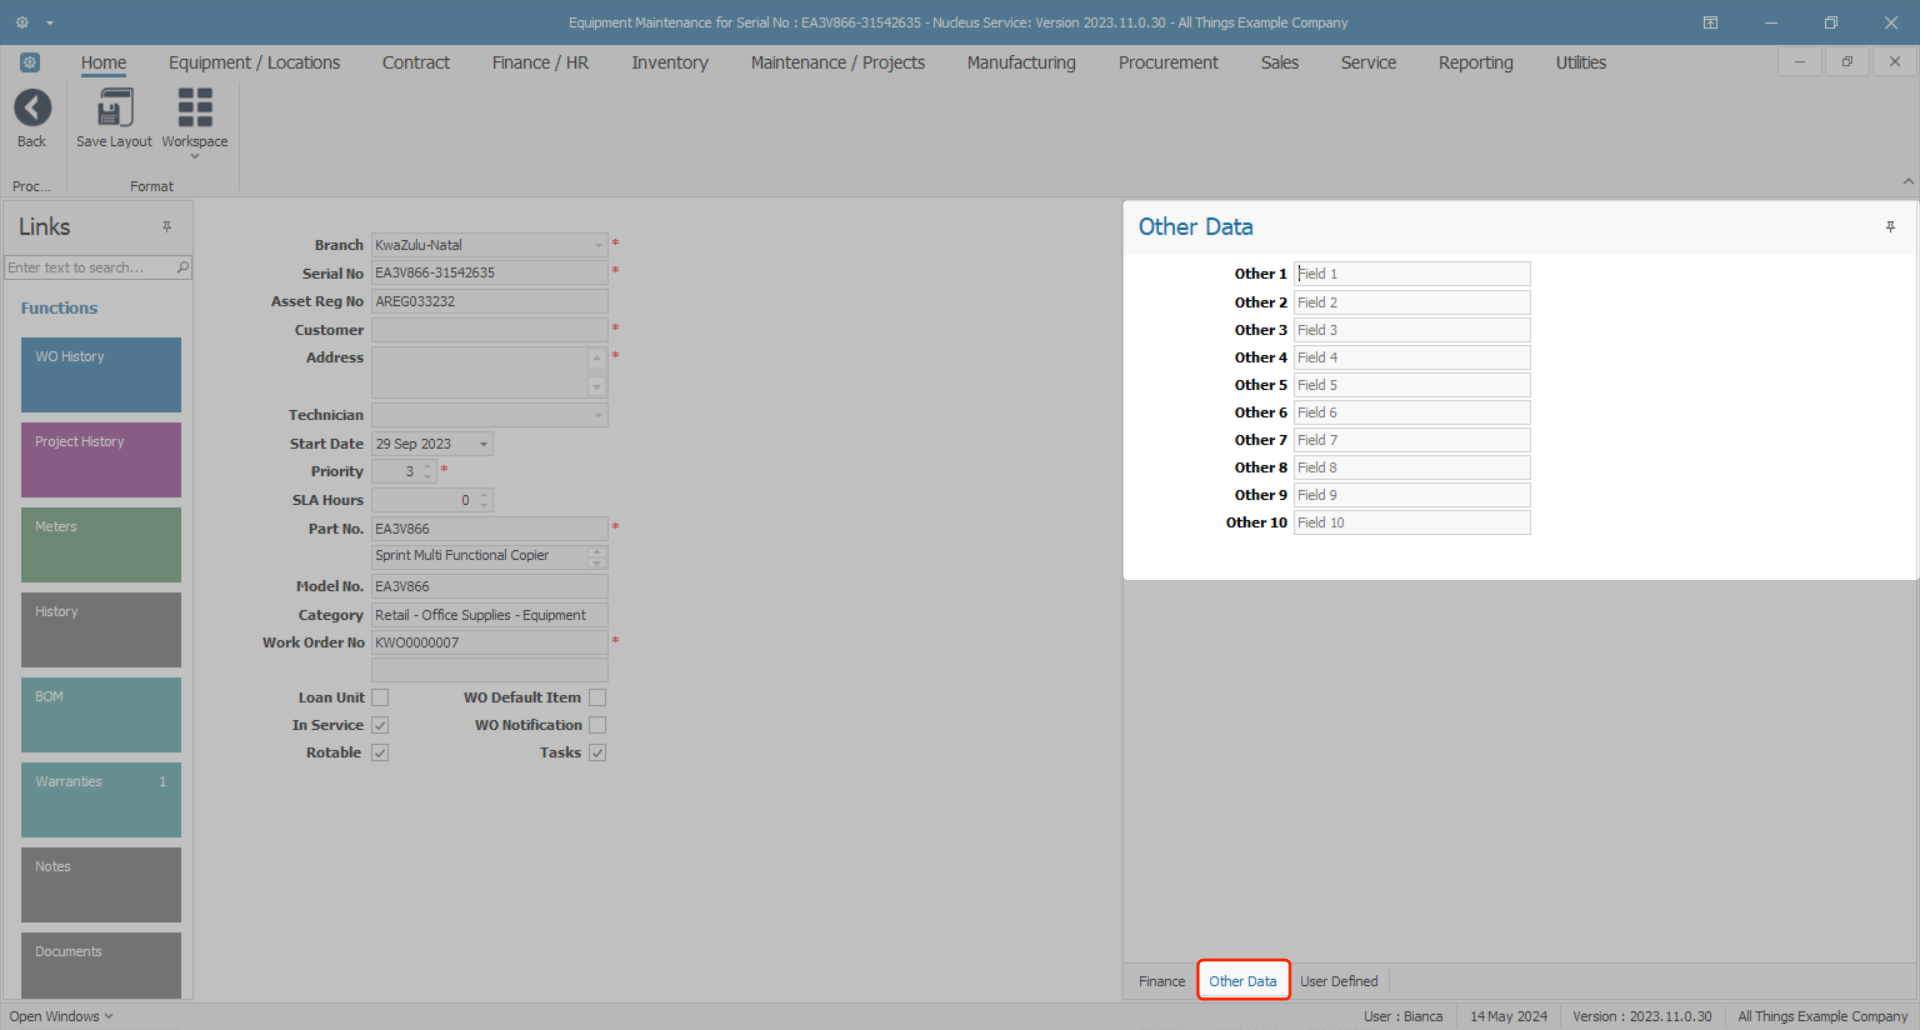Click the Serial No field
This screenshot has width=1932, height=1030.
490,273
